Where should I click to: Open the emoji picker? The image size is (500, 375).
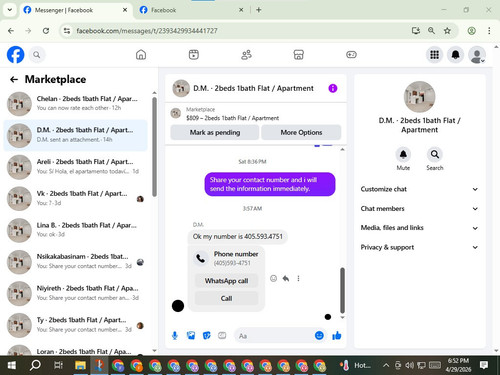click(319, 335)
